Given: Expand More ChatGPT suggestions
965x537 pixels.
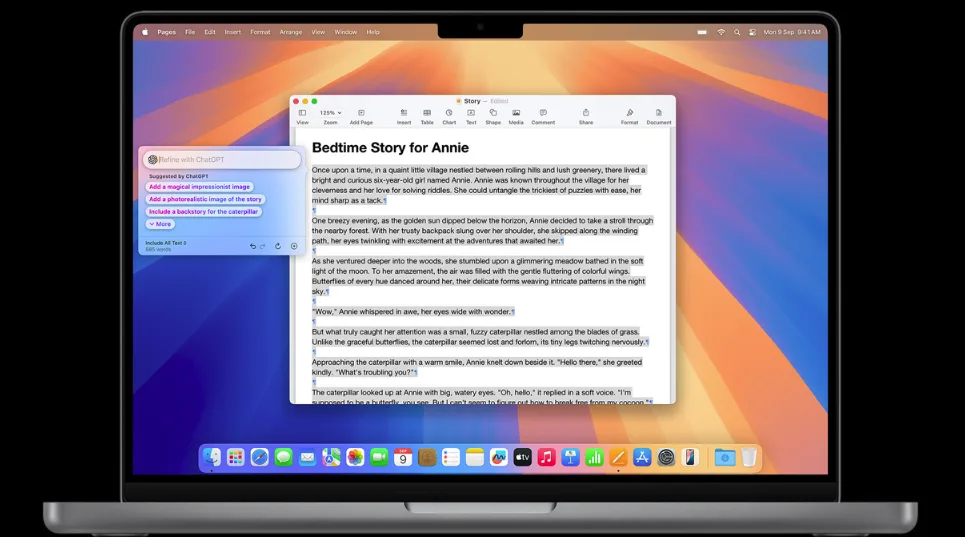Looking at the screenshot, I should [160, 224].
